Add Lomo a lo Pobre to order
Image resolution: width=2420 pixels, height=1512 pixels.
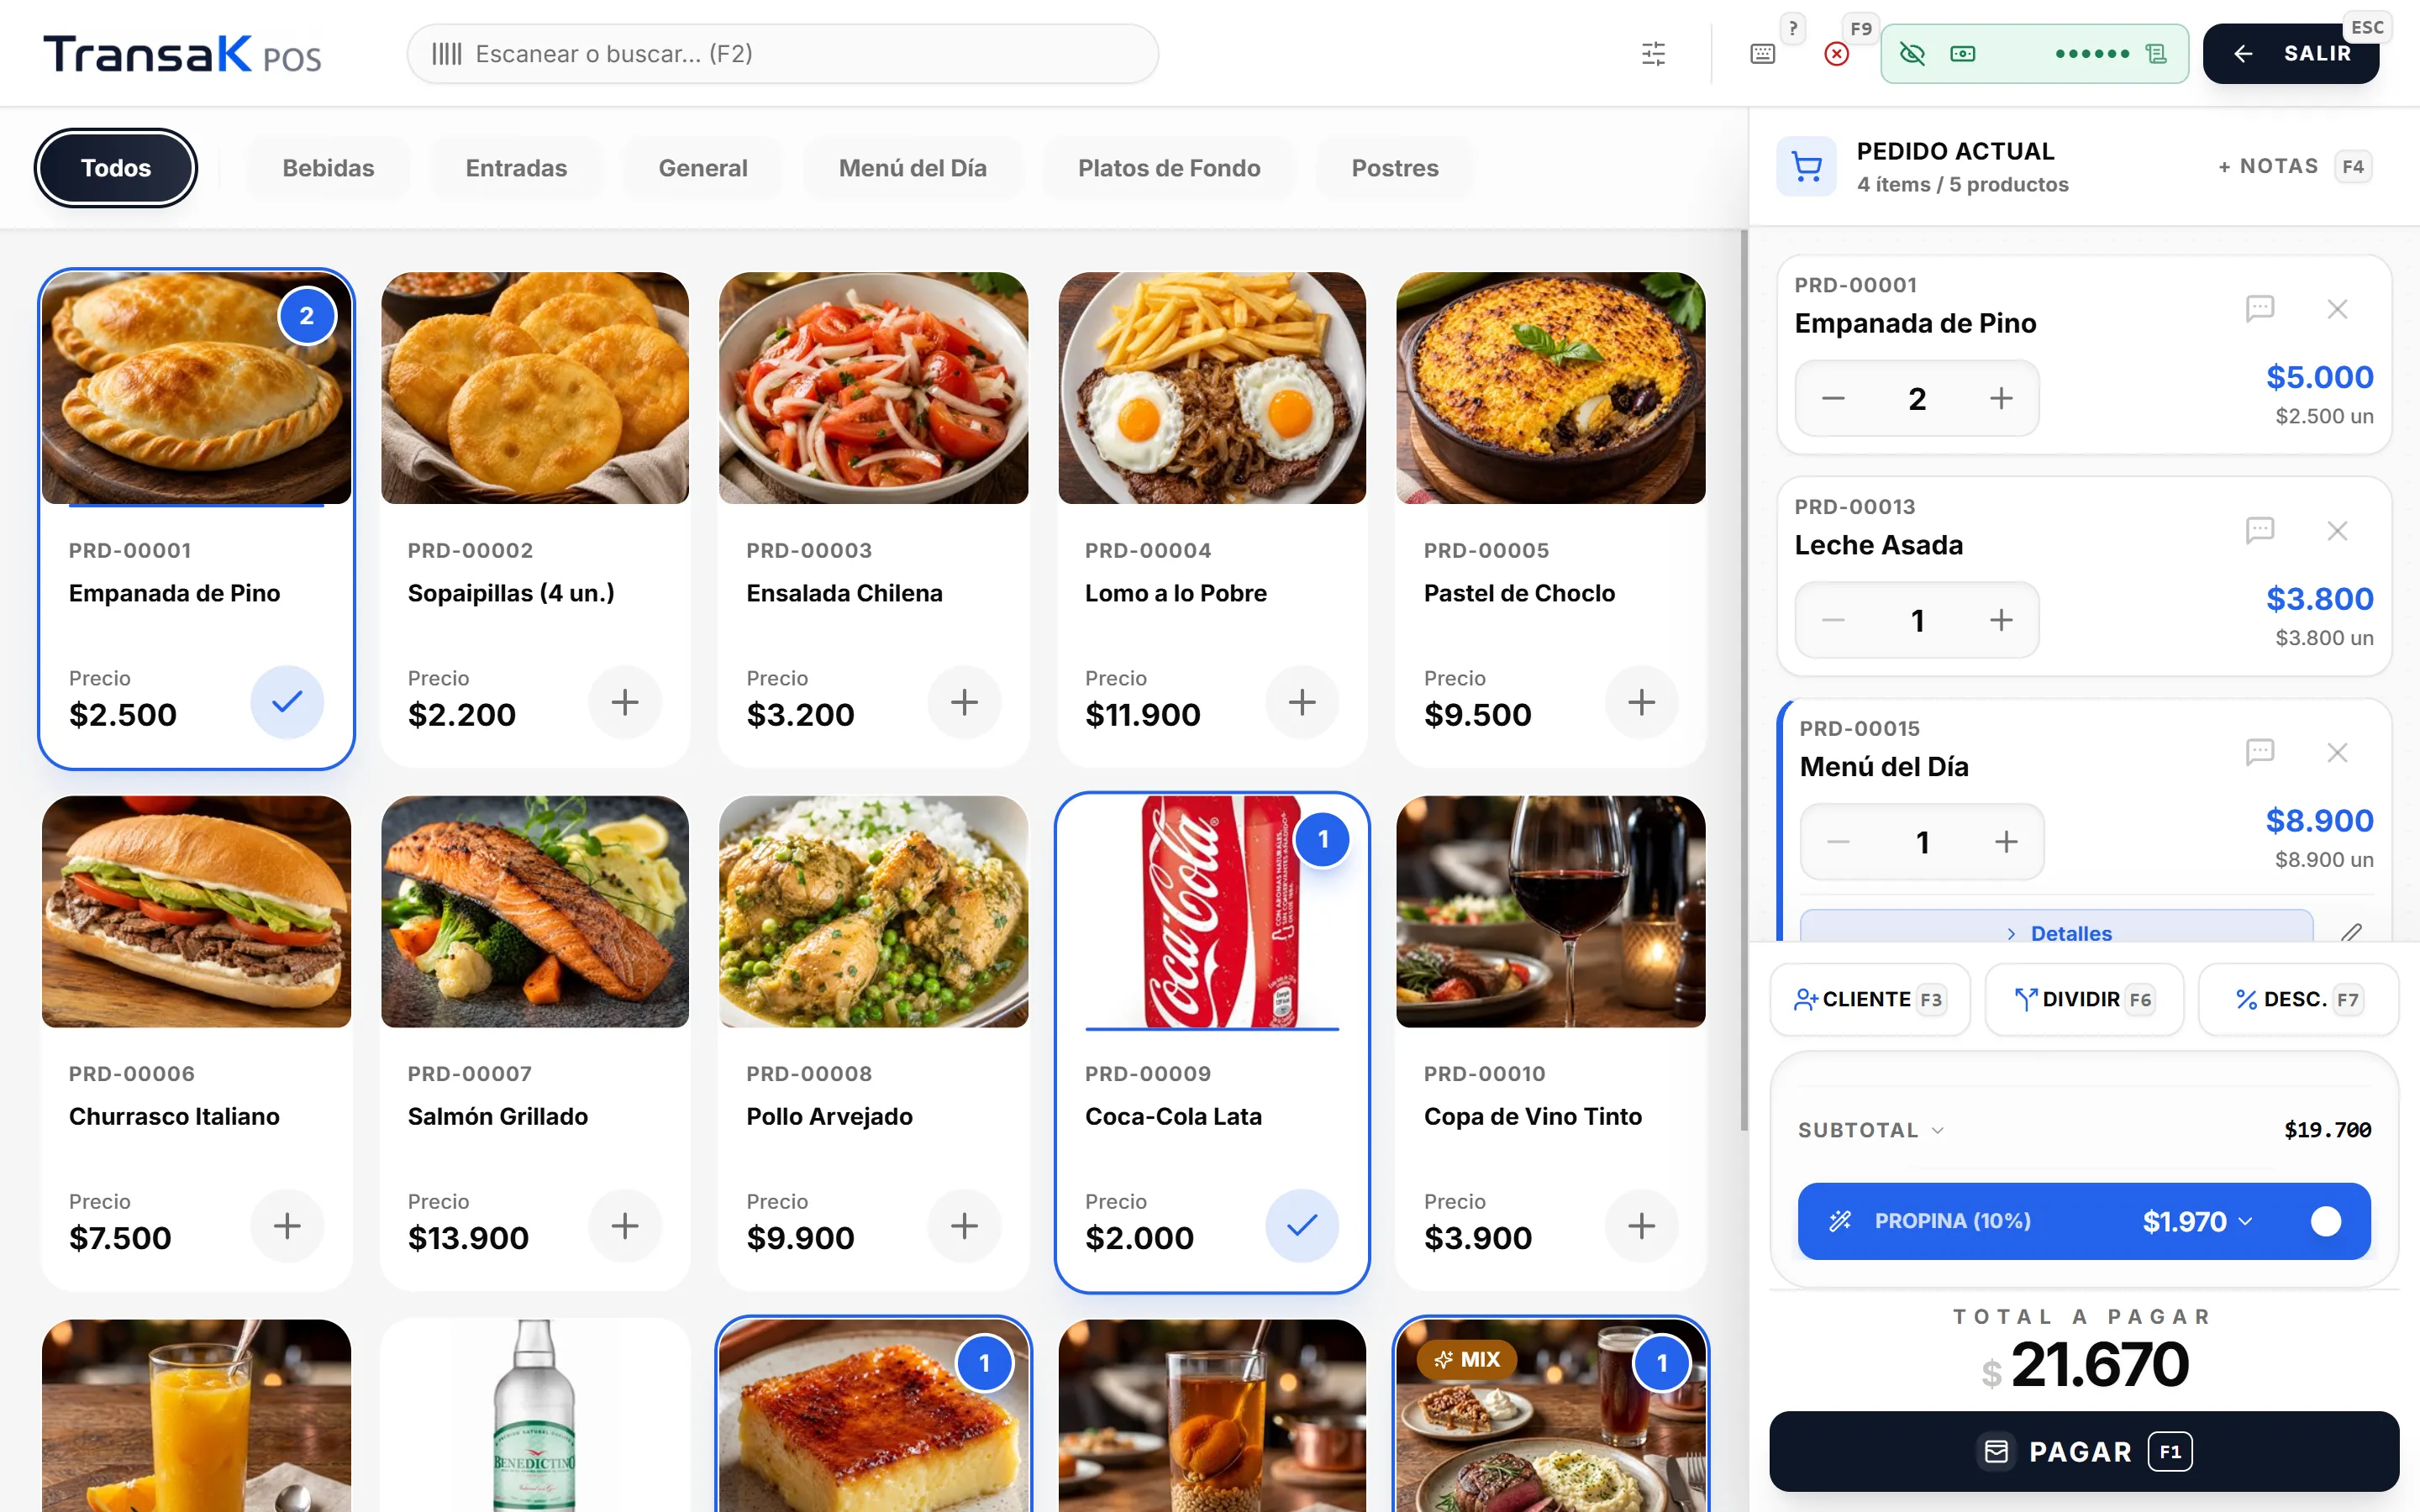[1302, 702]
